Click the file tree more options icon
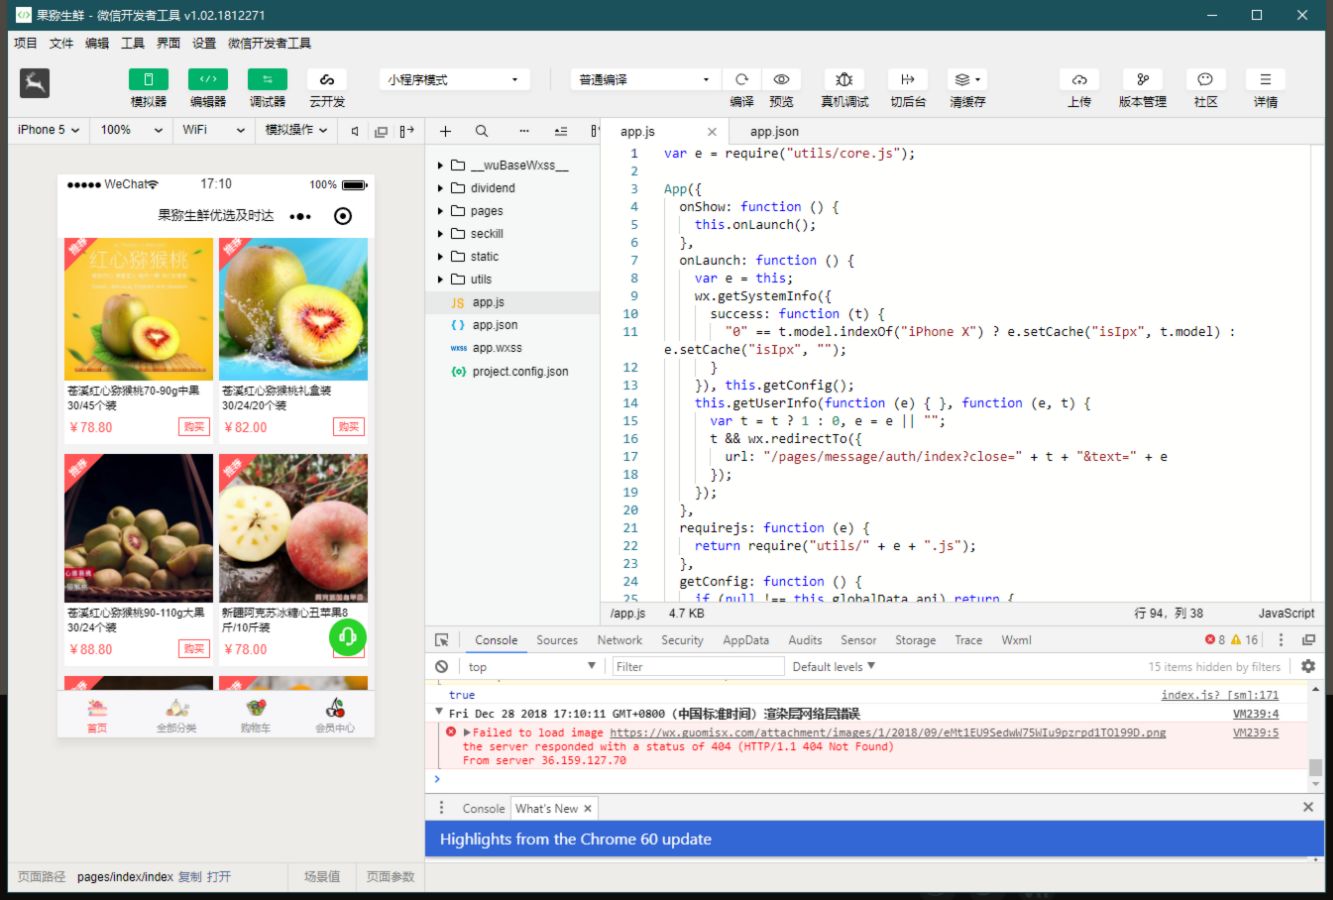The height and width of the screenshot is (900, 1333). pyautogui.click(x=524, y=131)
